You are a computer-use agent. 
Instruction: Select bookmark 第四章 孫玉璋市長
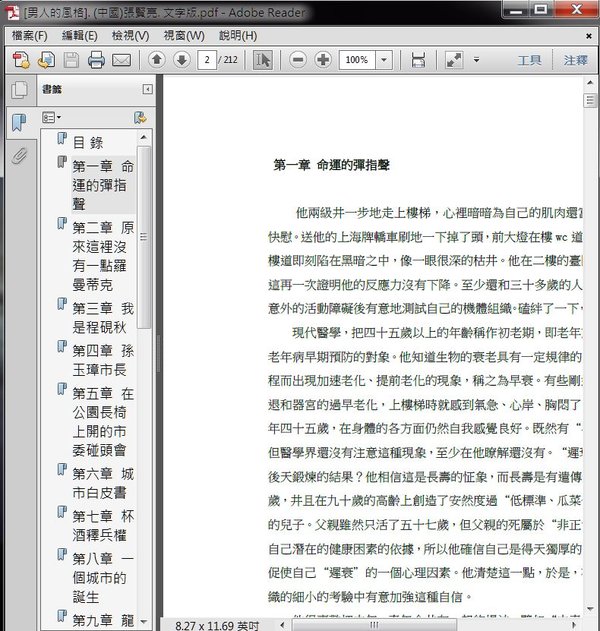click(x=103, y=360)
